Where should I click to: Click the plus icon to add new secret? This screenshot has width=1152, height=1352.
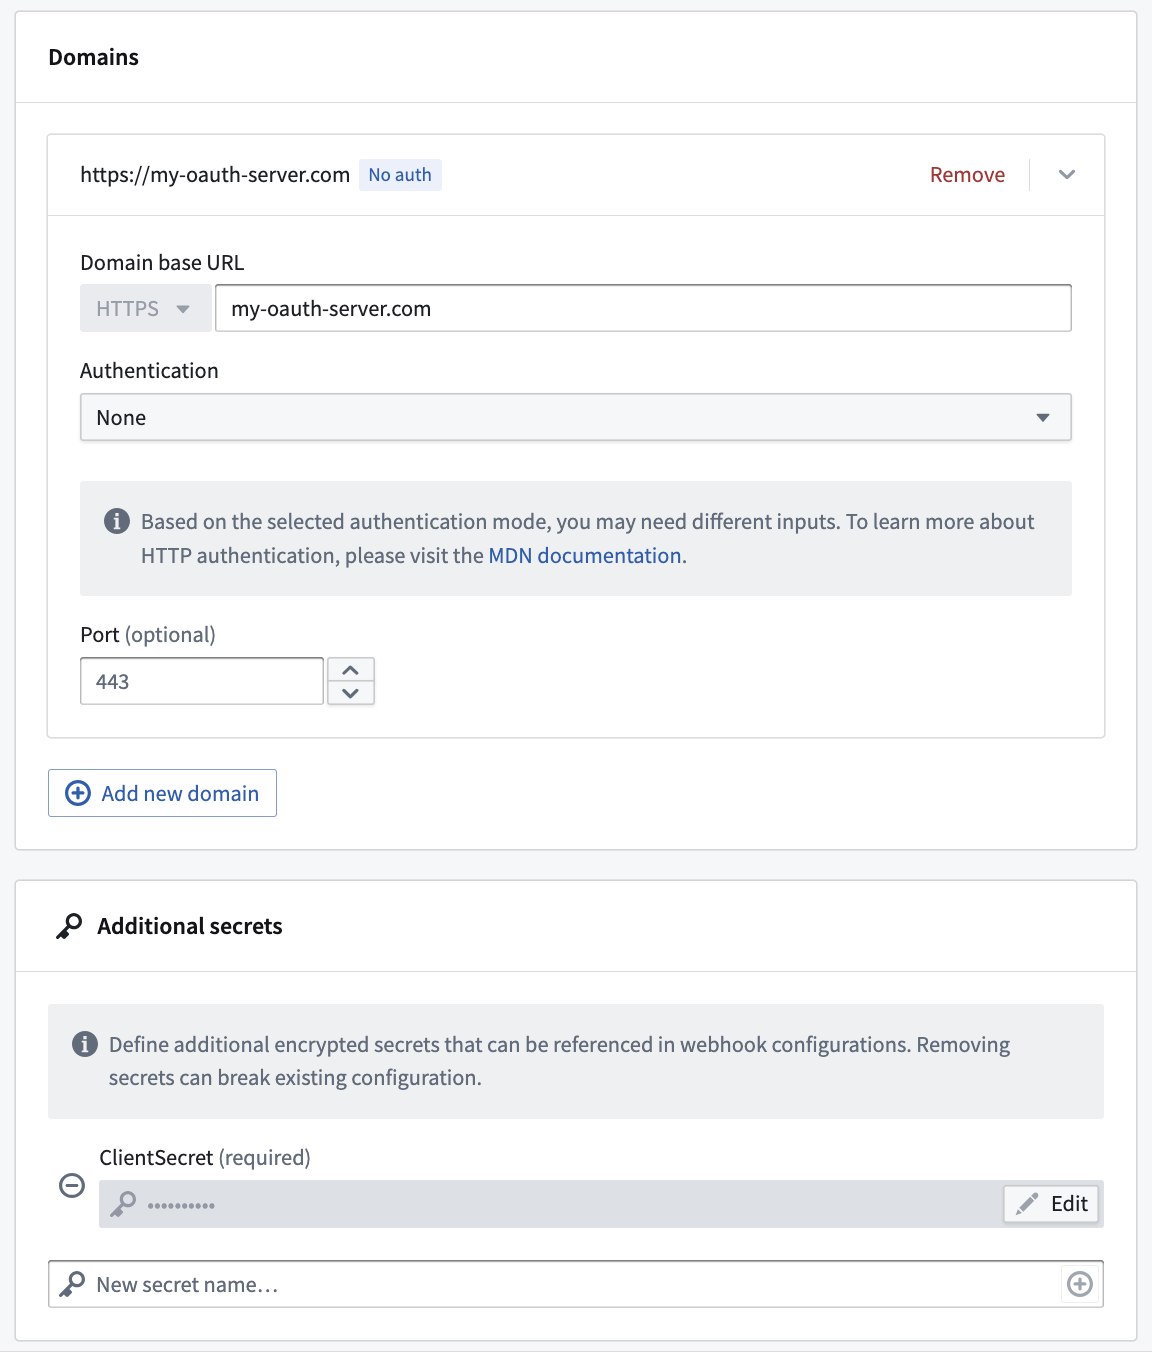point(1080,1284)
